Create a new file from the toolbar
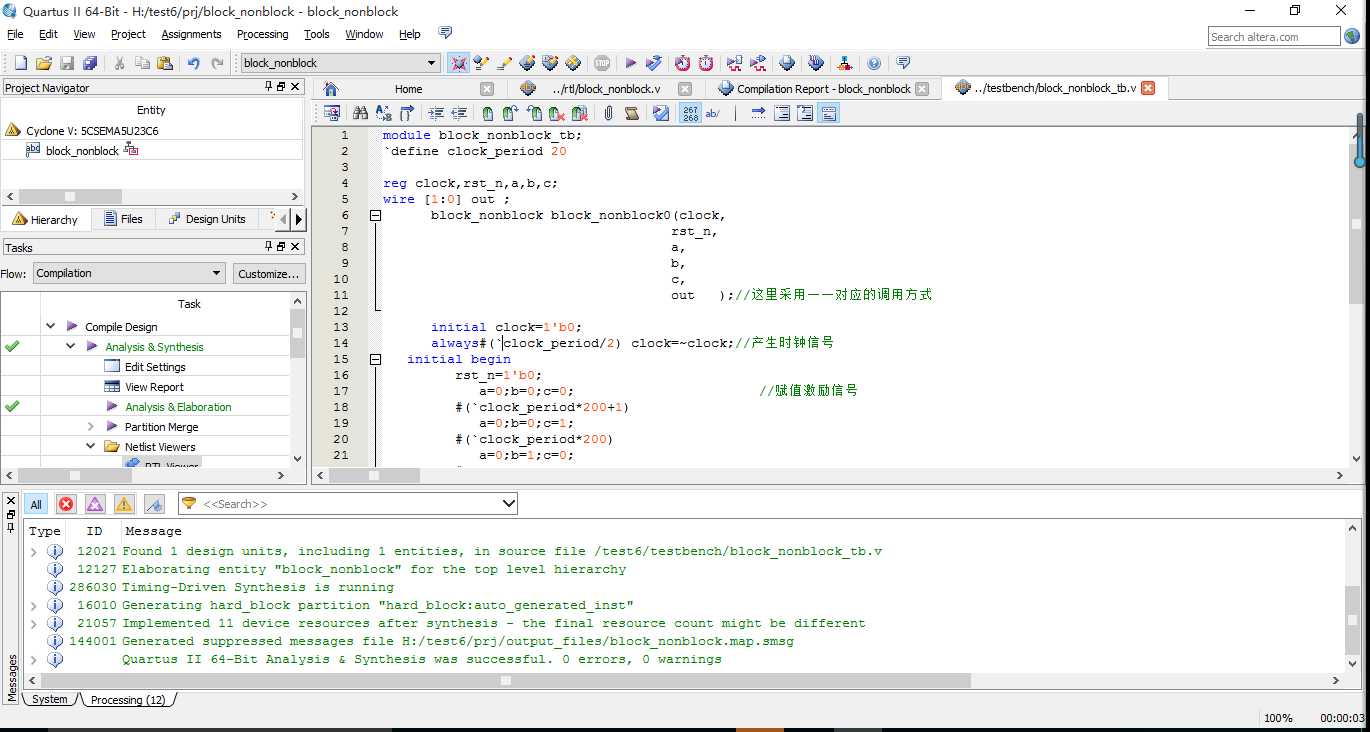Viewport: 1370px width, 732px height. (x=20, y=63)
